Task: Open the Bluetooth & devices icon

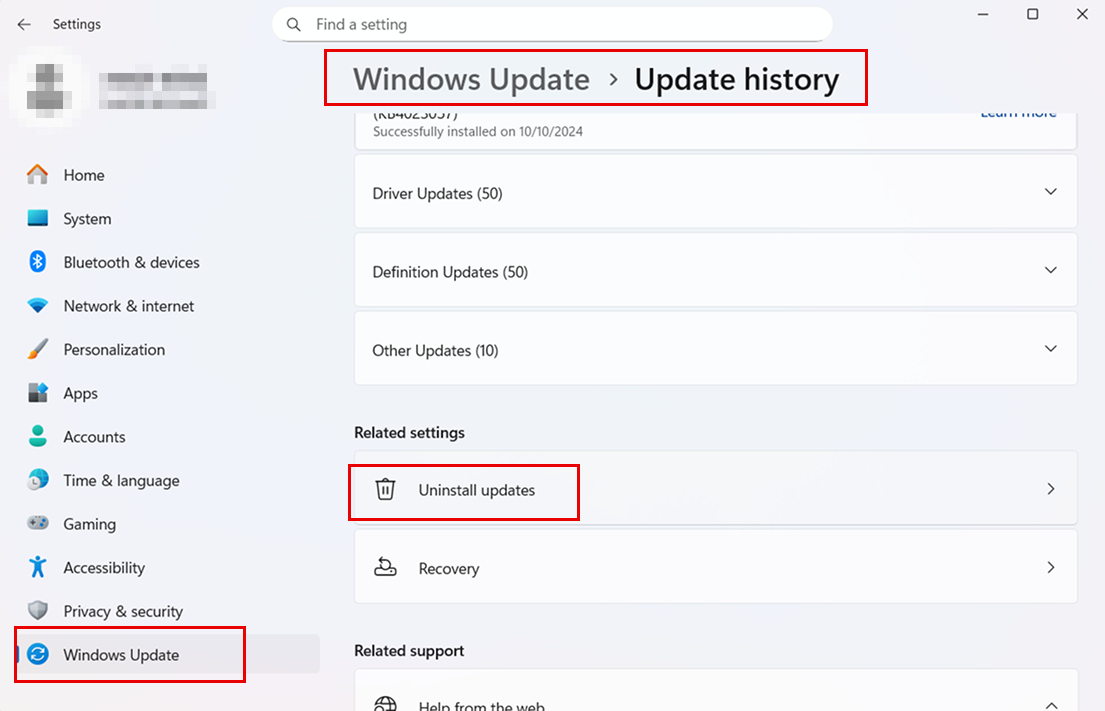Action: point(38,262)
